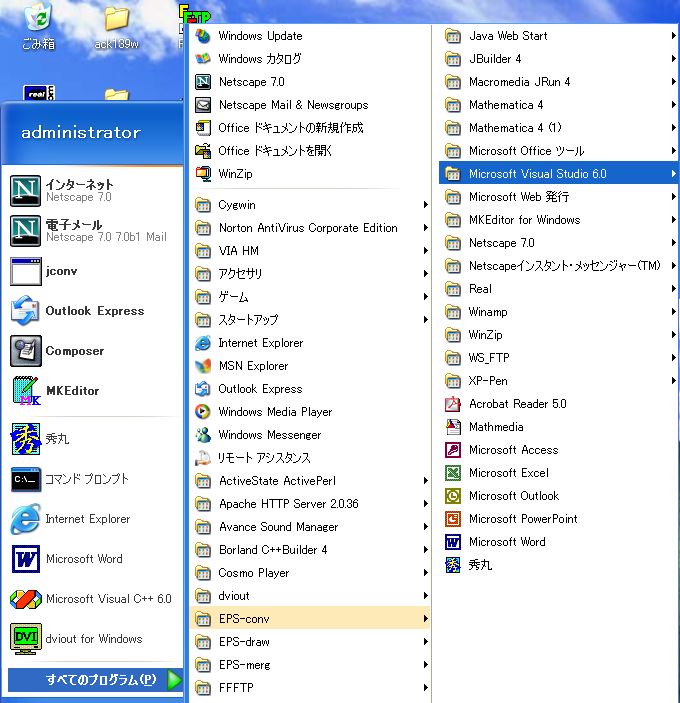
Task: Expand the Java Web Start submenu arrow
Action: coord(673,36)
